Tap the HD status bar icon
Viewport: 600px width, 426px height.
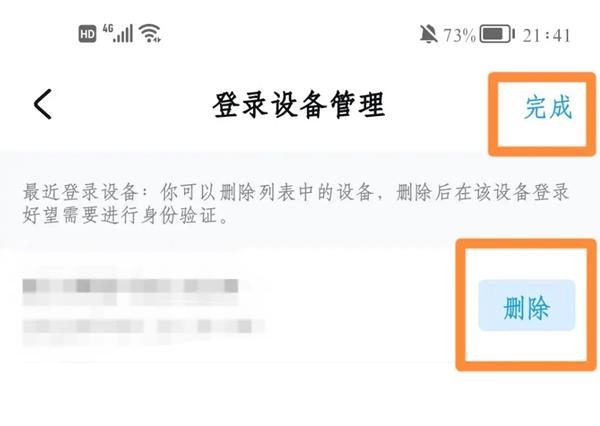[x=87, y=34]
